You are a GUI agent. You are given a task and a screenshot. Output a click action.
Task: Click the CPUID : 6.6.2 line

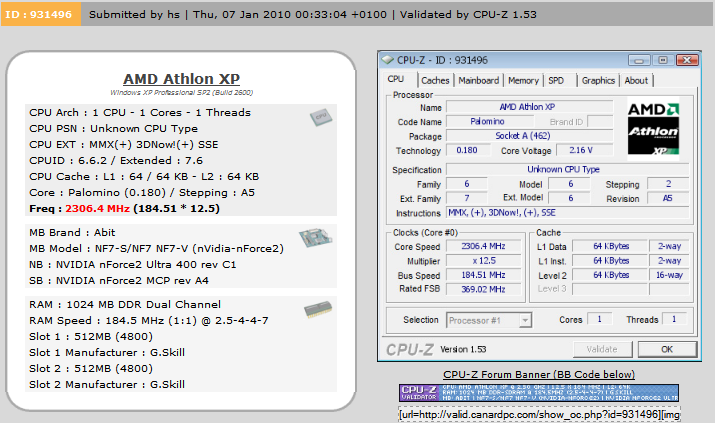tap(116, 160)
